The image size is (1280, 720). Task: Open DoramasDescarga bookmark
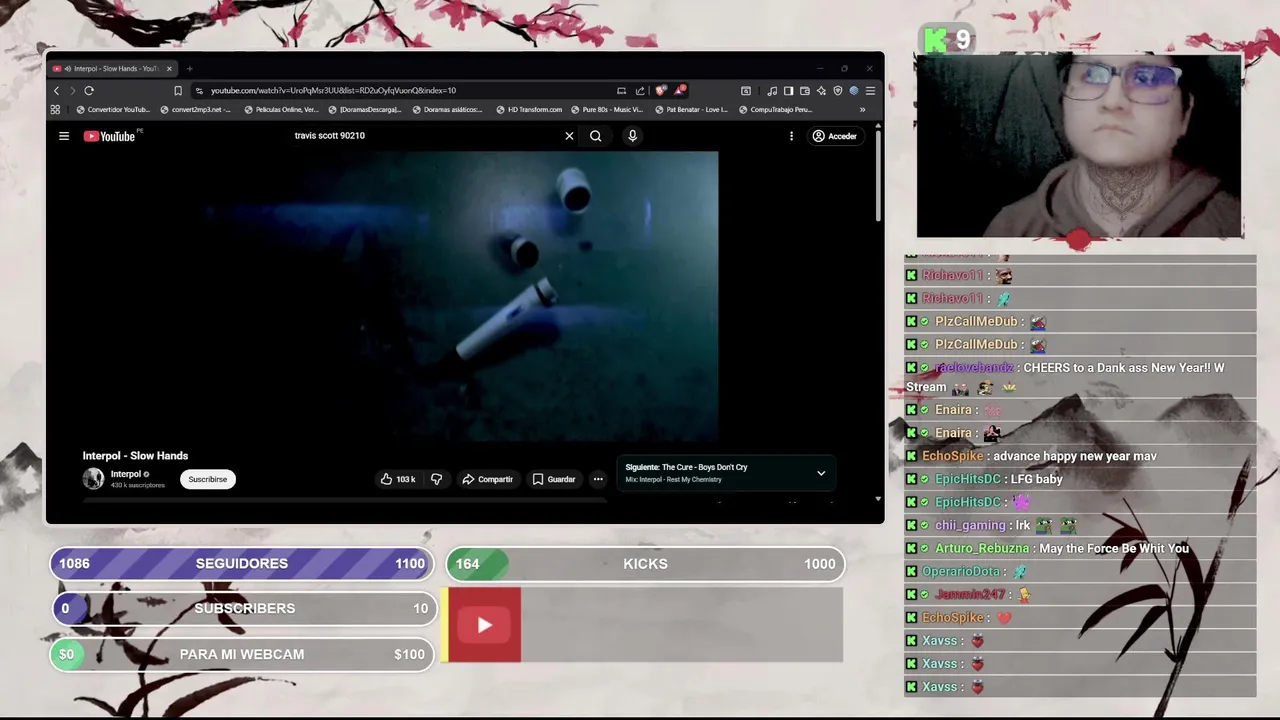365,110
